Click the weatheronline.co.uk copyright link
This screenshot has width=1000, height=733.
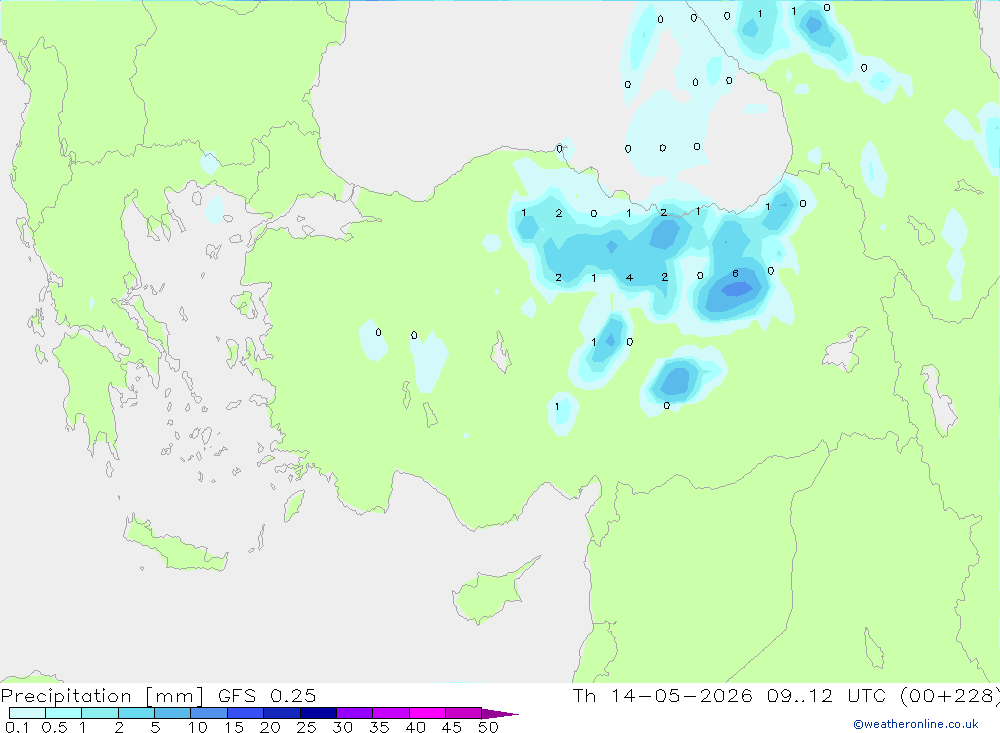pyautogui.click(x=916, y=724)
